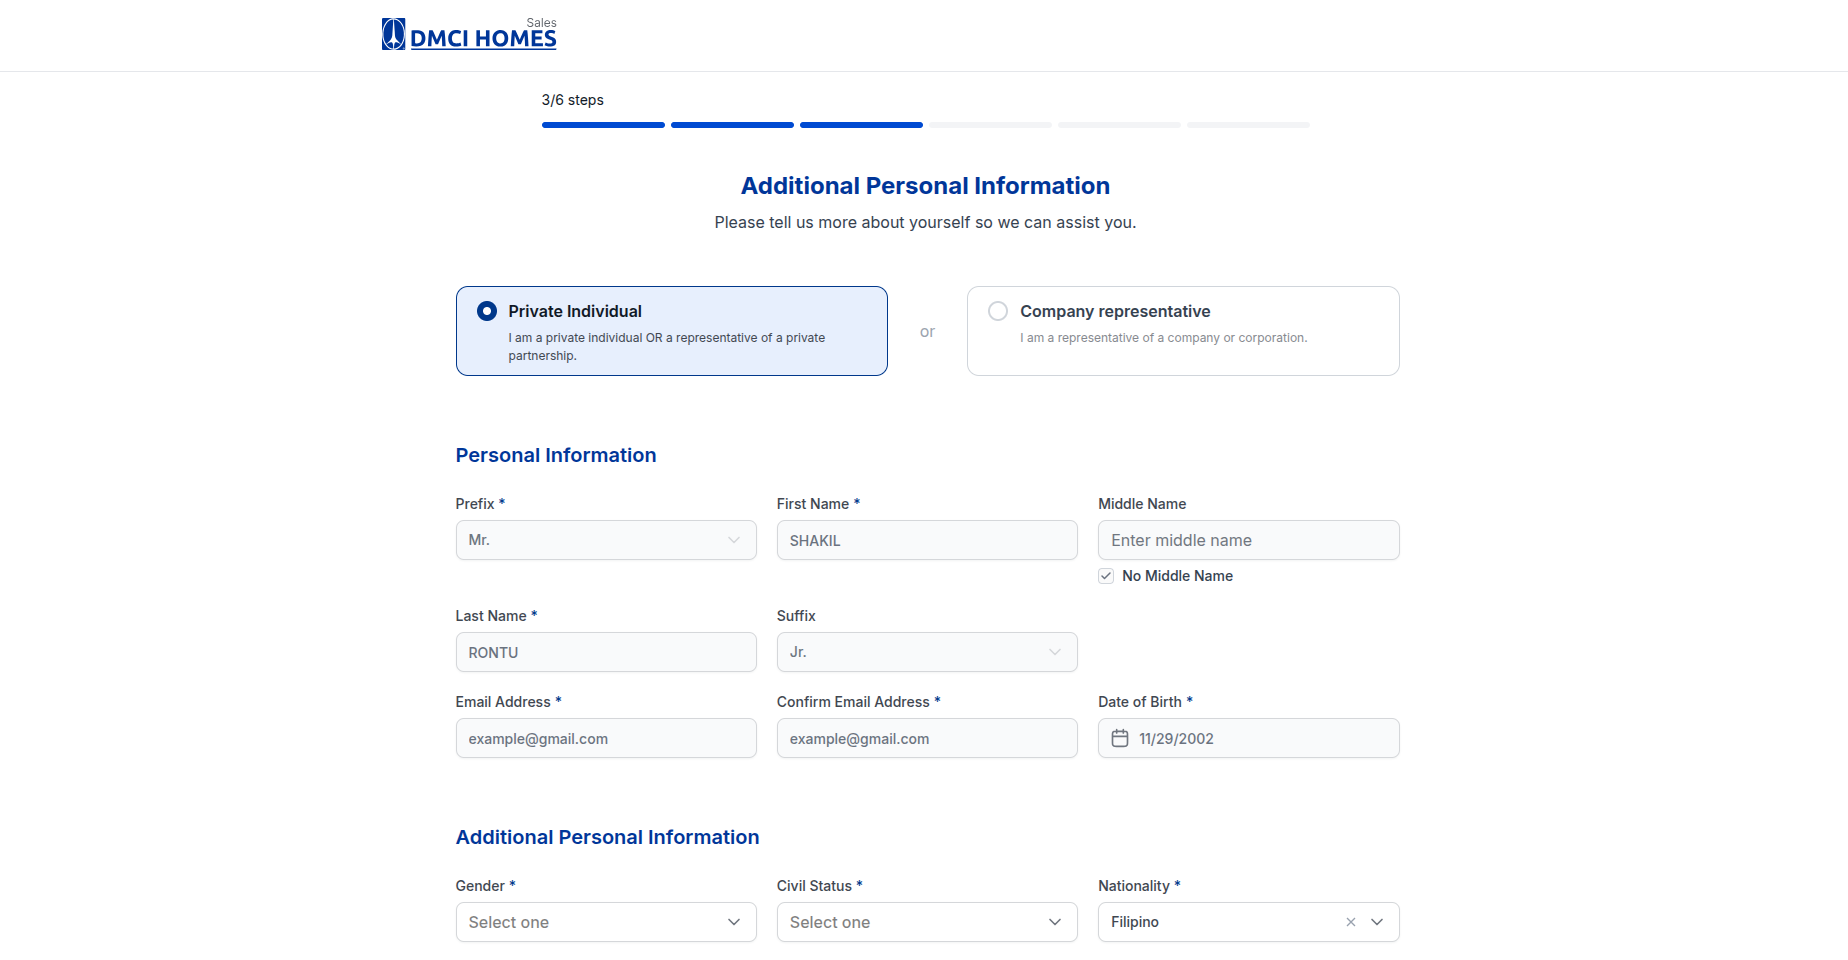The height and width of the screenshot is (960, 1848).
Task: Click the third progress step bar
Action: click(861, 125)
